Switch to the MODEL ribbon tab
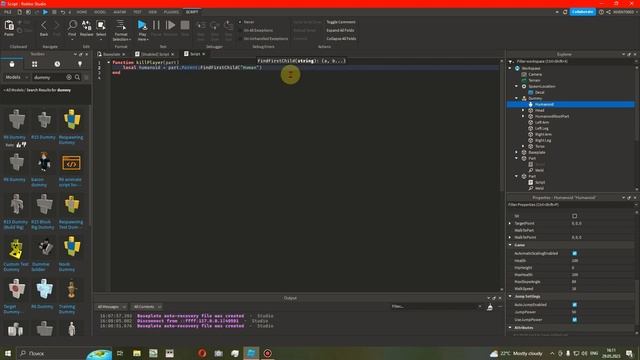The height and width of the screenshot is (360, 640). pos(100,12)
